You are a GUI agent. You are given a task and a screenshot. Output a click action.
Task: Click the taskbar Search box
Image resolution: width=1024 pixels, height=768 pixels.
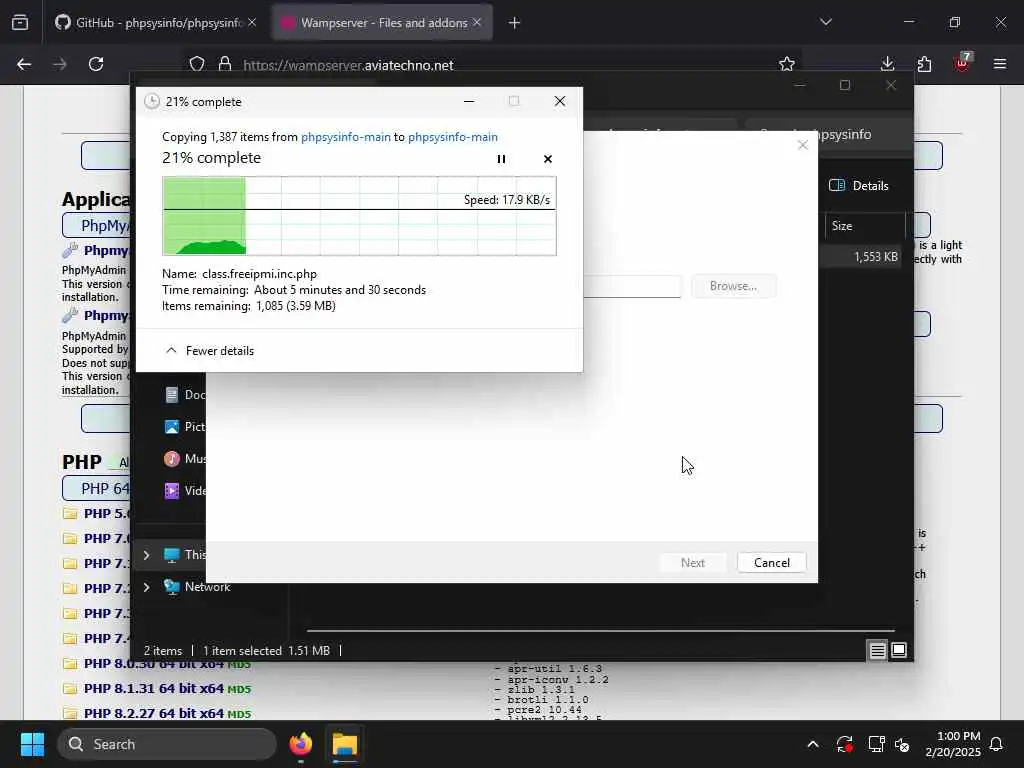click(x=167, y=744)
